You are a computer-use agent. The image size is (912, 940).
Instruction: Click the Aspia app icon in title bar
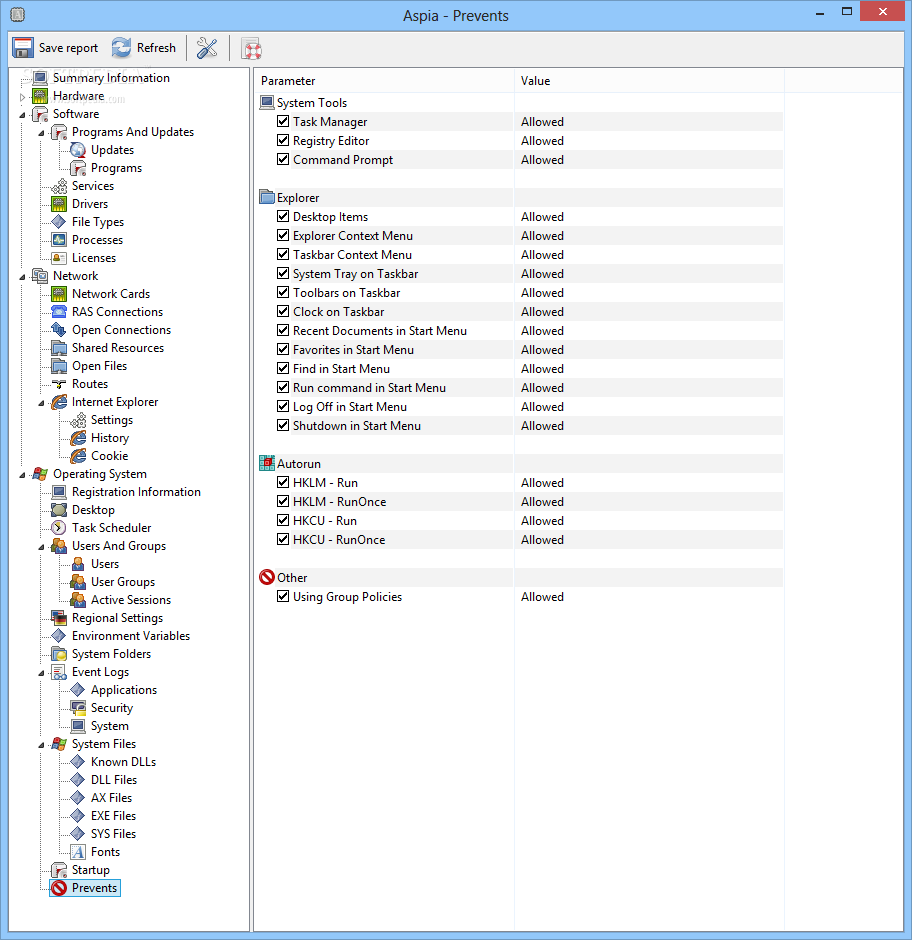click(x=18, y=14)
